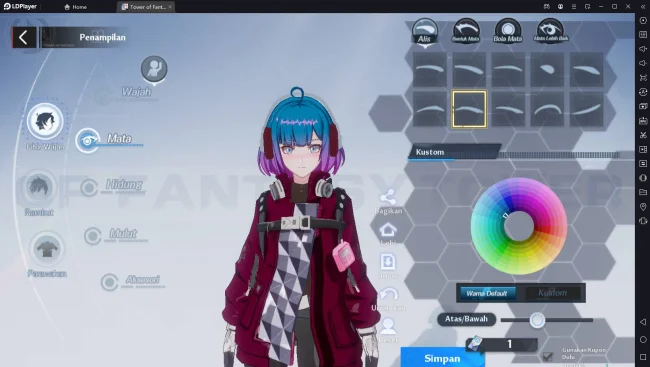Open the Kustom section header
This screenshot has height=367, width=650.
455,152
